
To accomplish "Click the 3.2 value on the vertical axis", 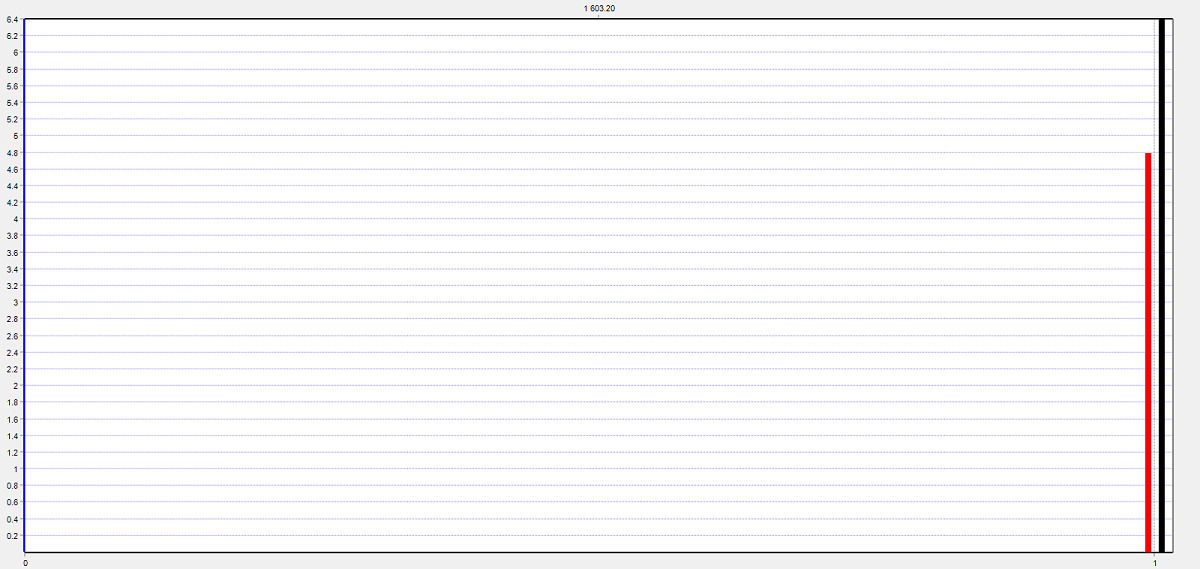I will click(x=12, y=285).
